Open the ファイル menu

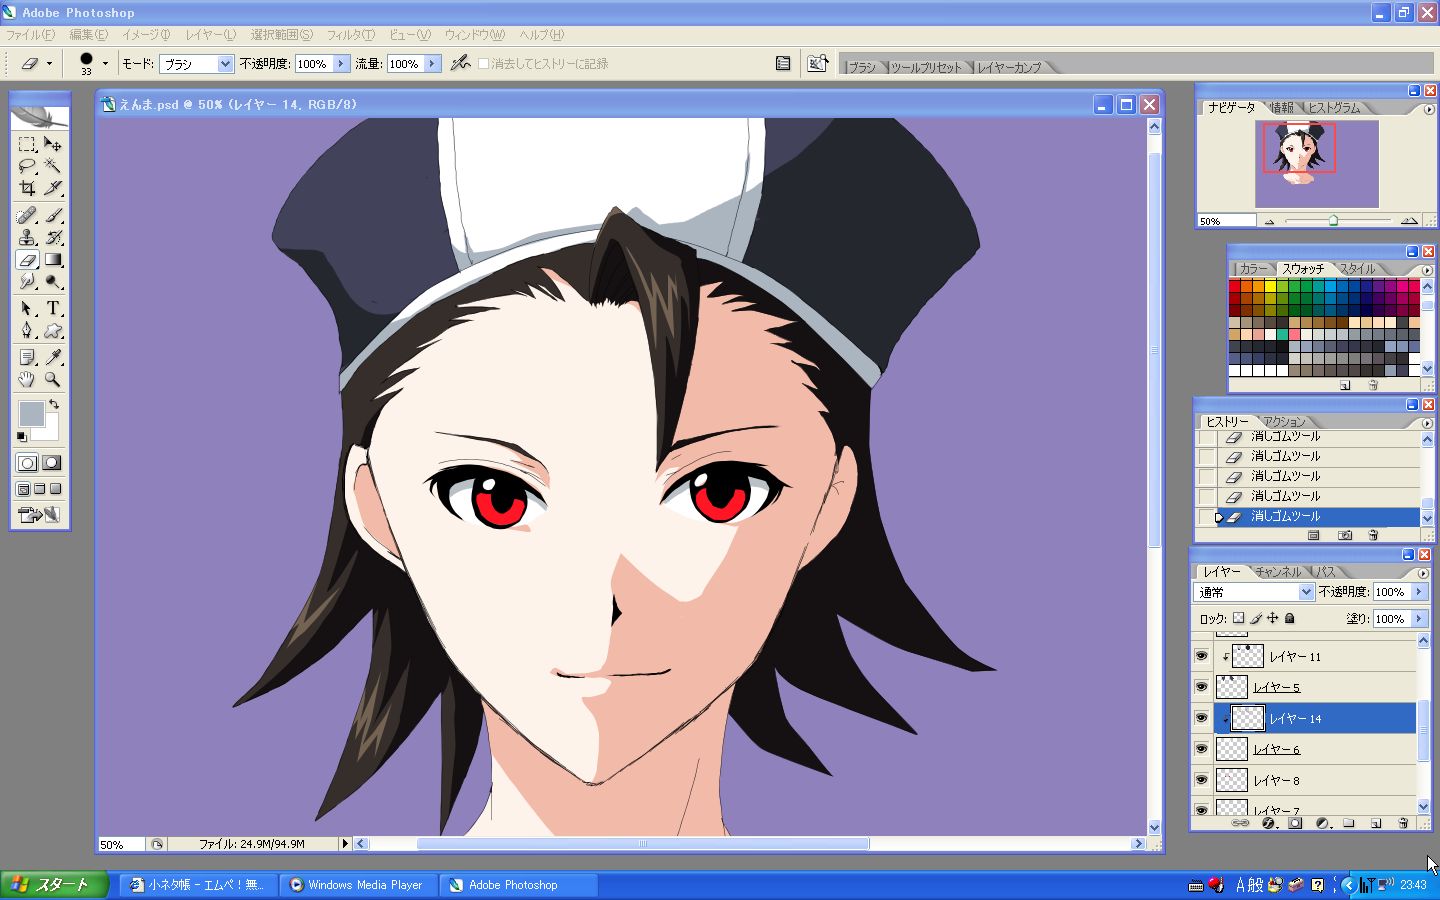click(31, 35)
